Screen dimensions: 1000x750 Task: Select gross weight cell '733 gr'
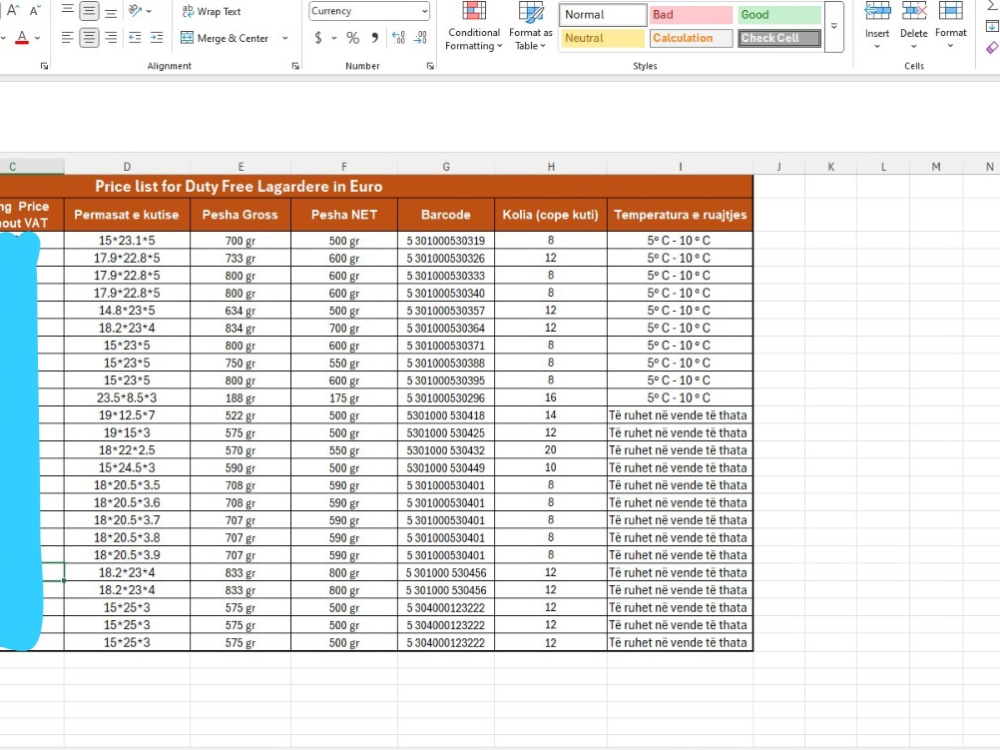point(240,258)
